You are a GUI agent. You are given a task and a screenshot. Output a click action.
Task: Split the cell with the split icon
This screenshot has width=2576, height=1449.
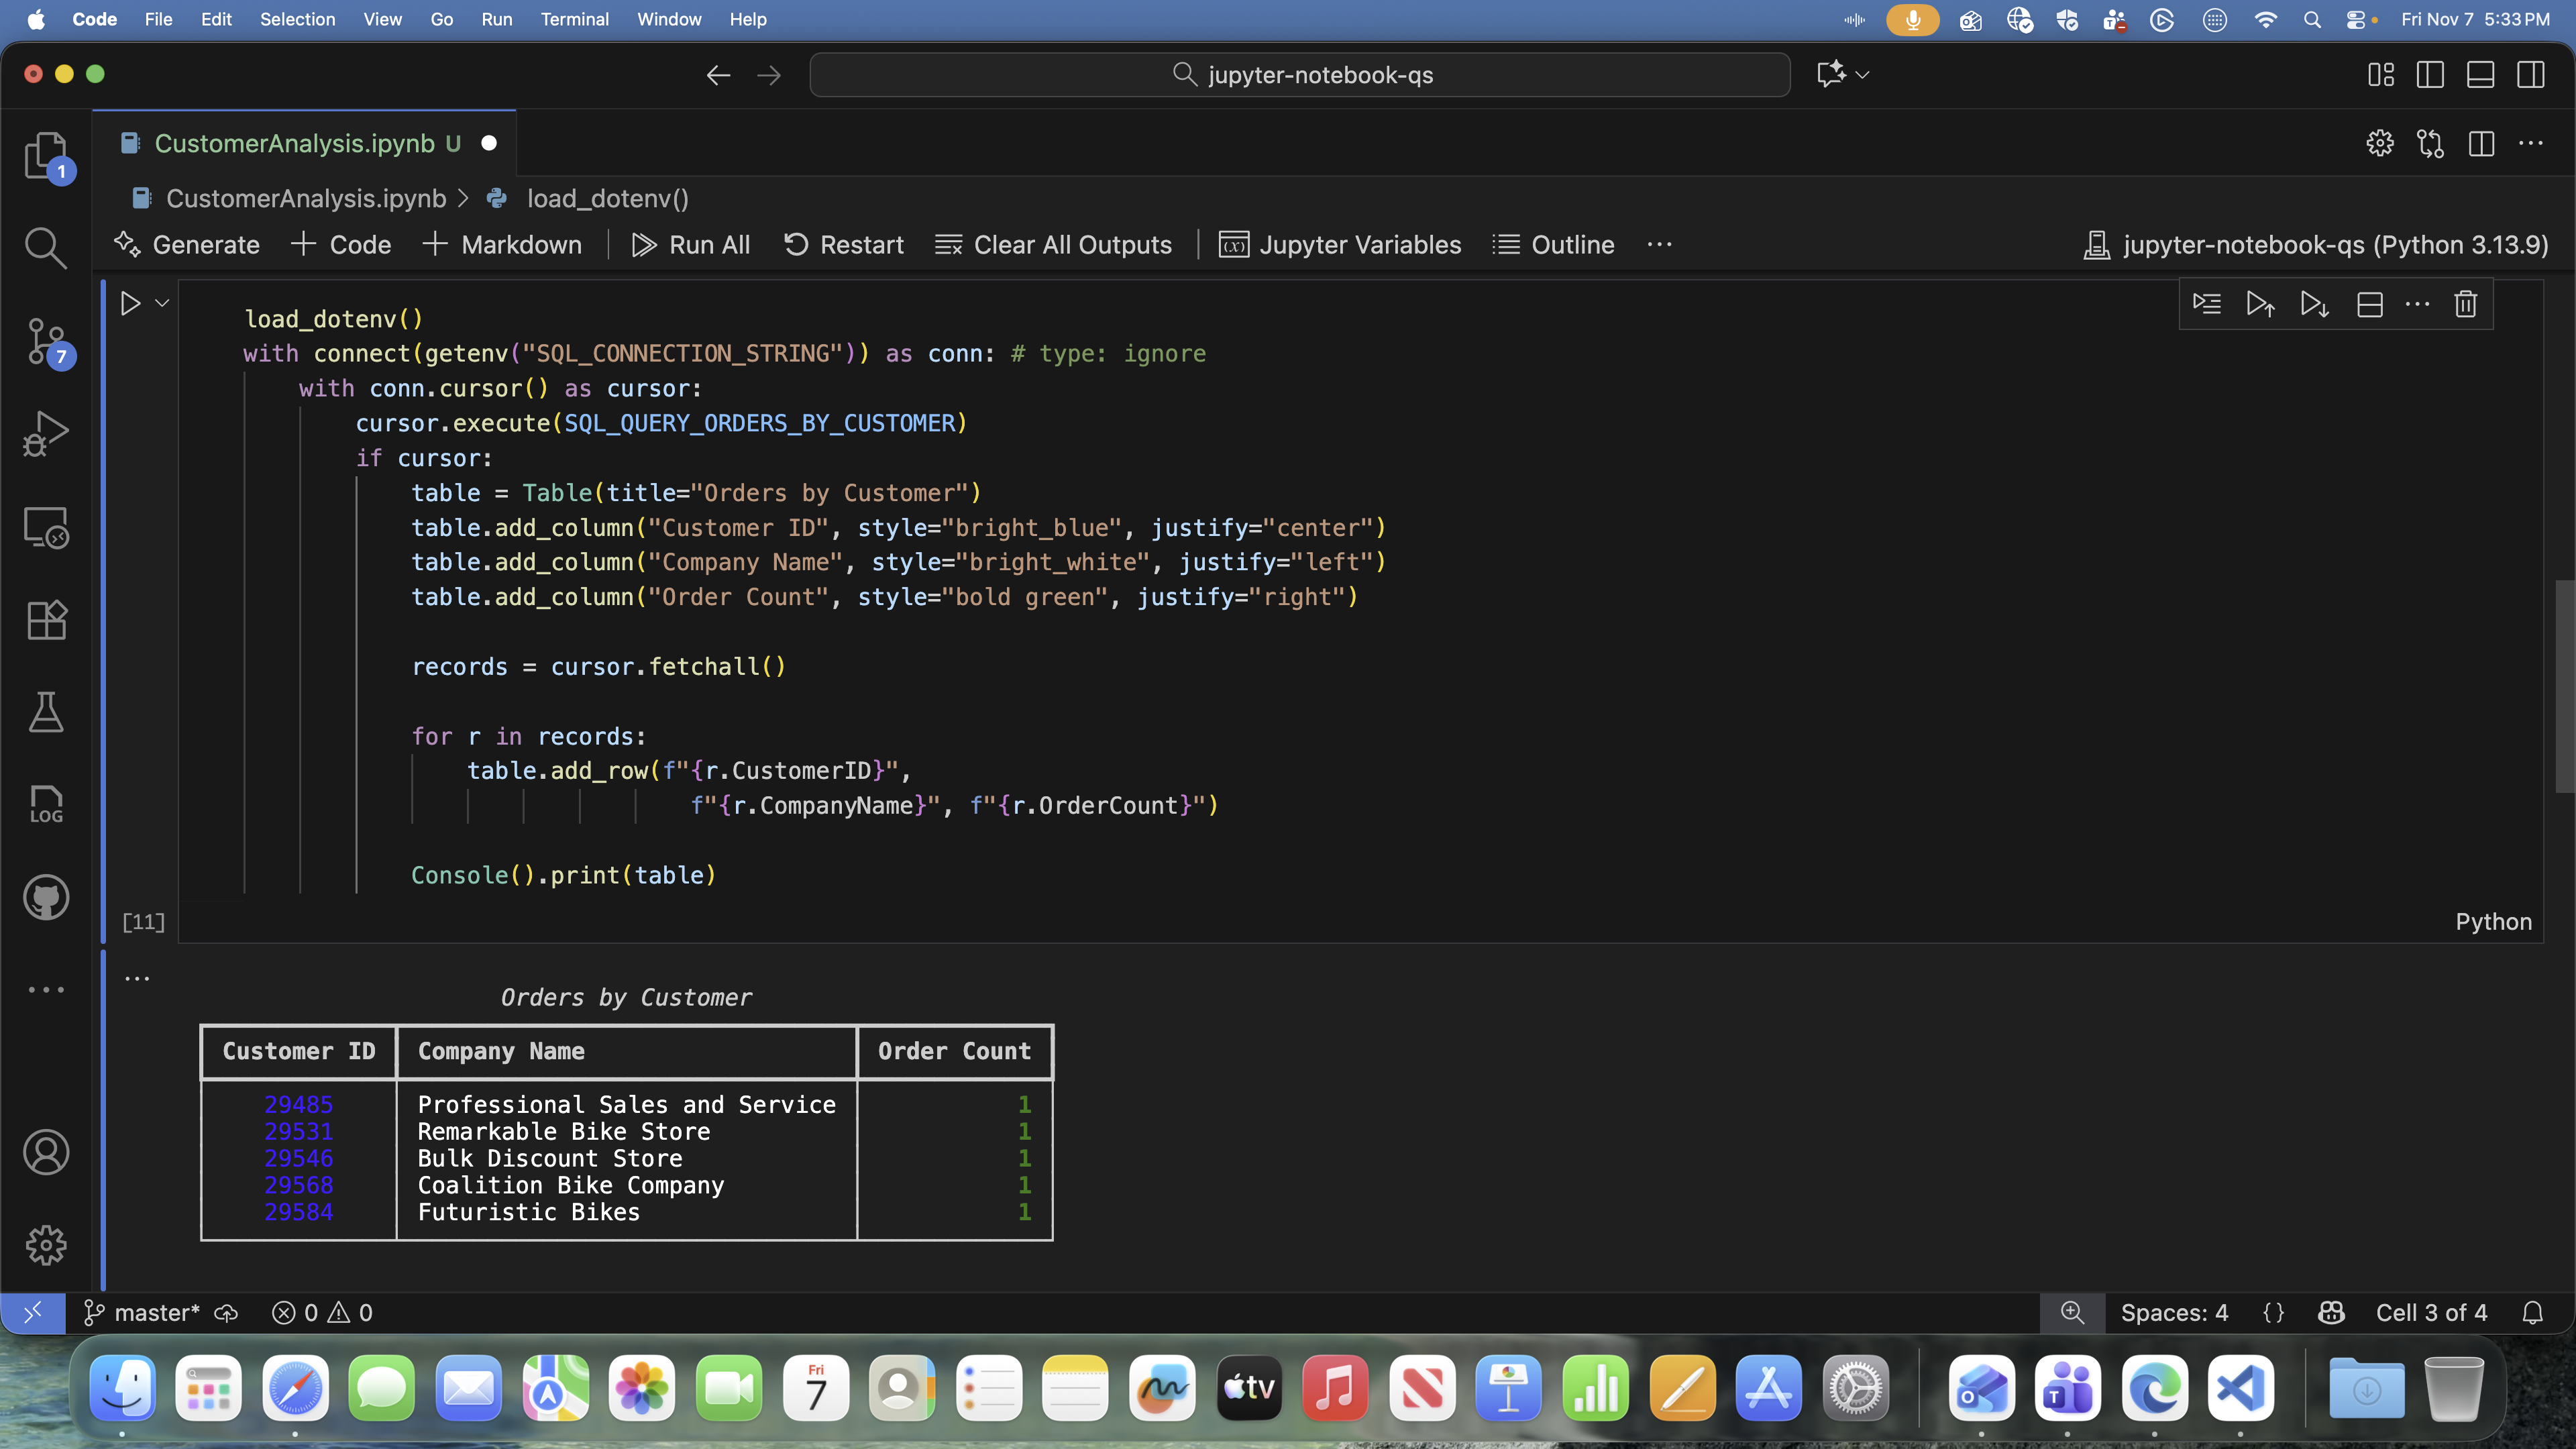click(2370, 304)
